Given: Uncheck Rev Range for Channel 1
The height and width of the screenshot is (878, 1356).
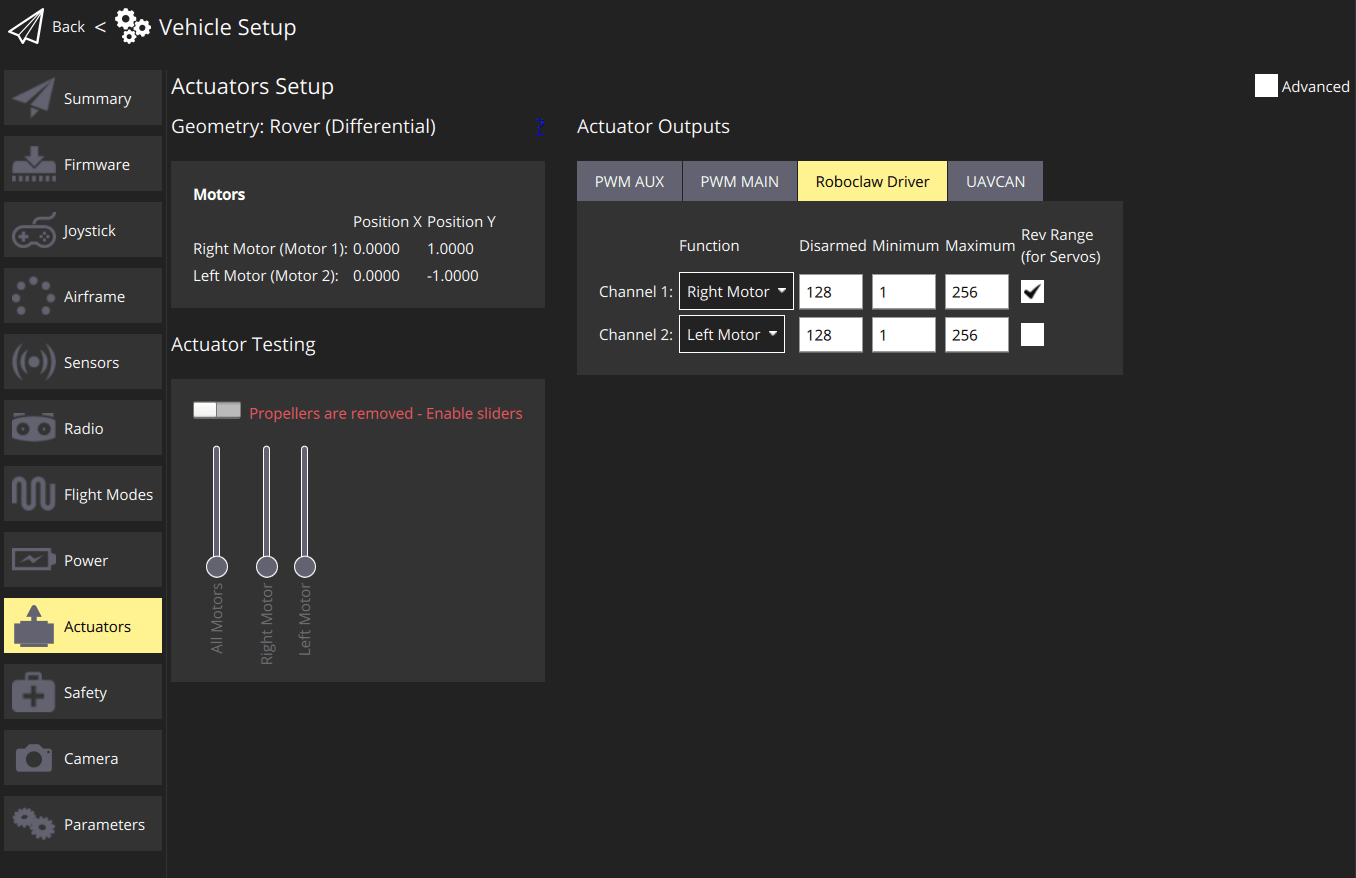Looking at the screenshot, I should coord(1032,291).
